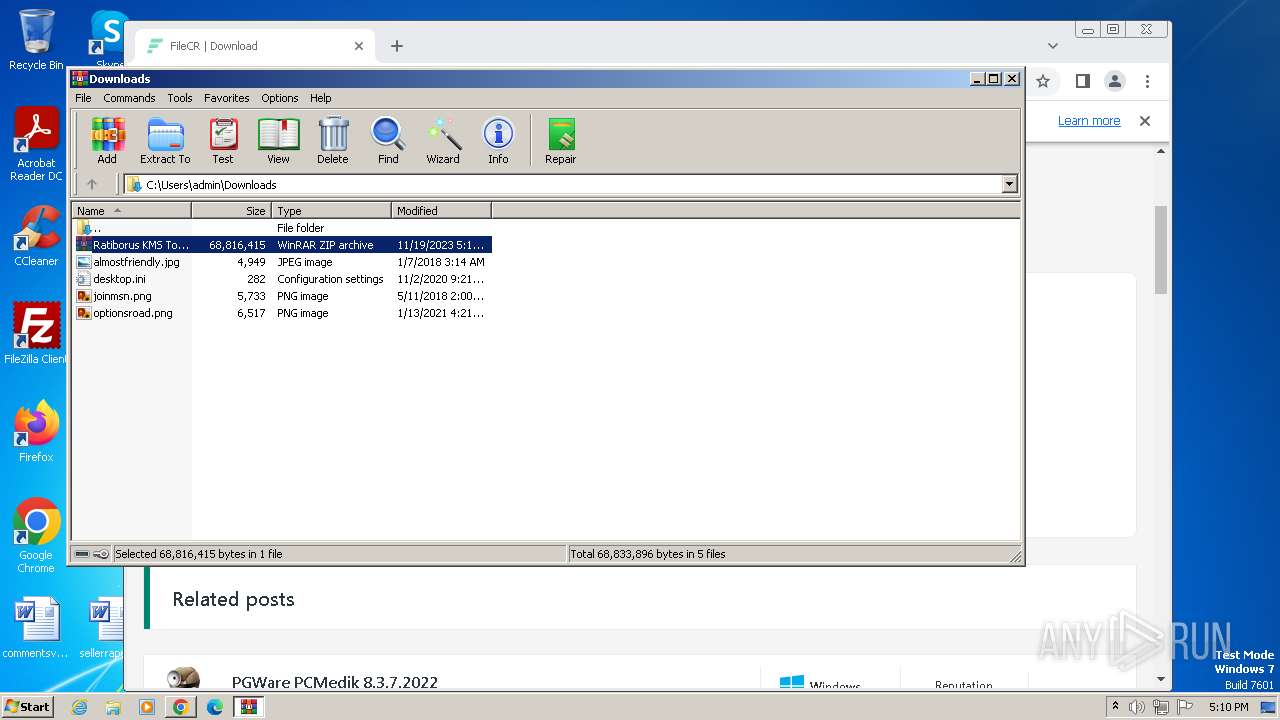Select joinmsn.png file

[282, 296]
